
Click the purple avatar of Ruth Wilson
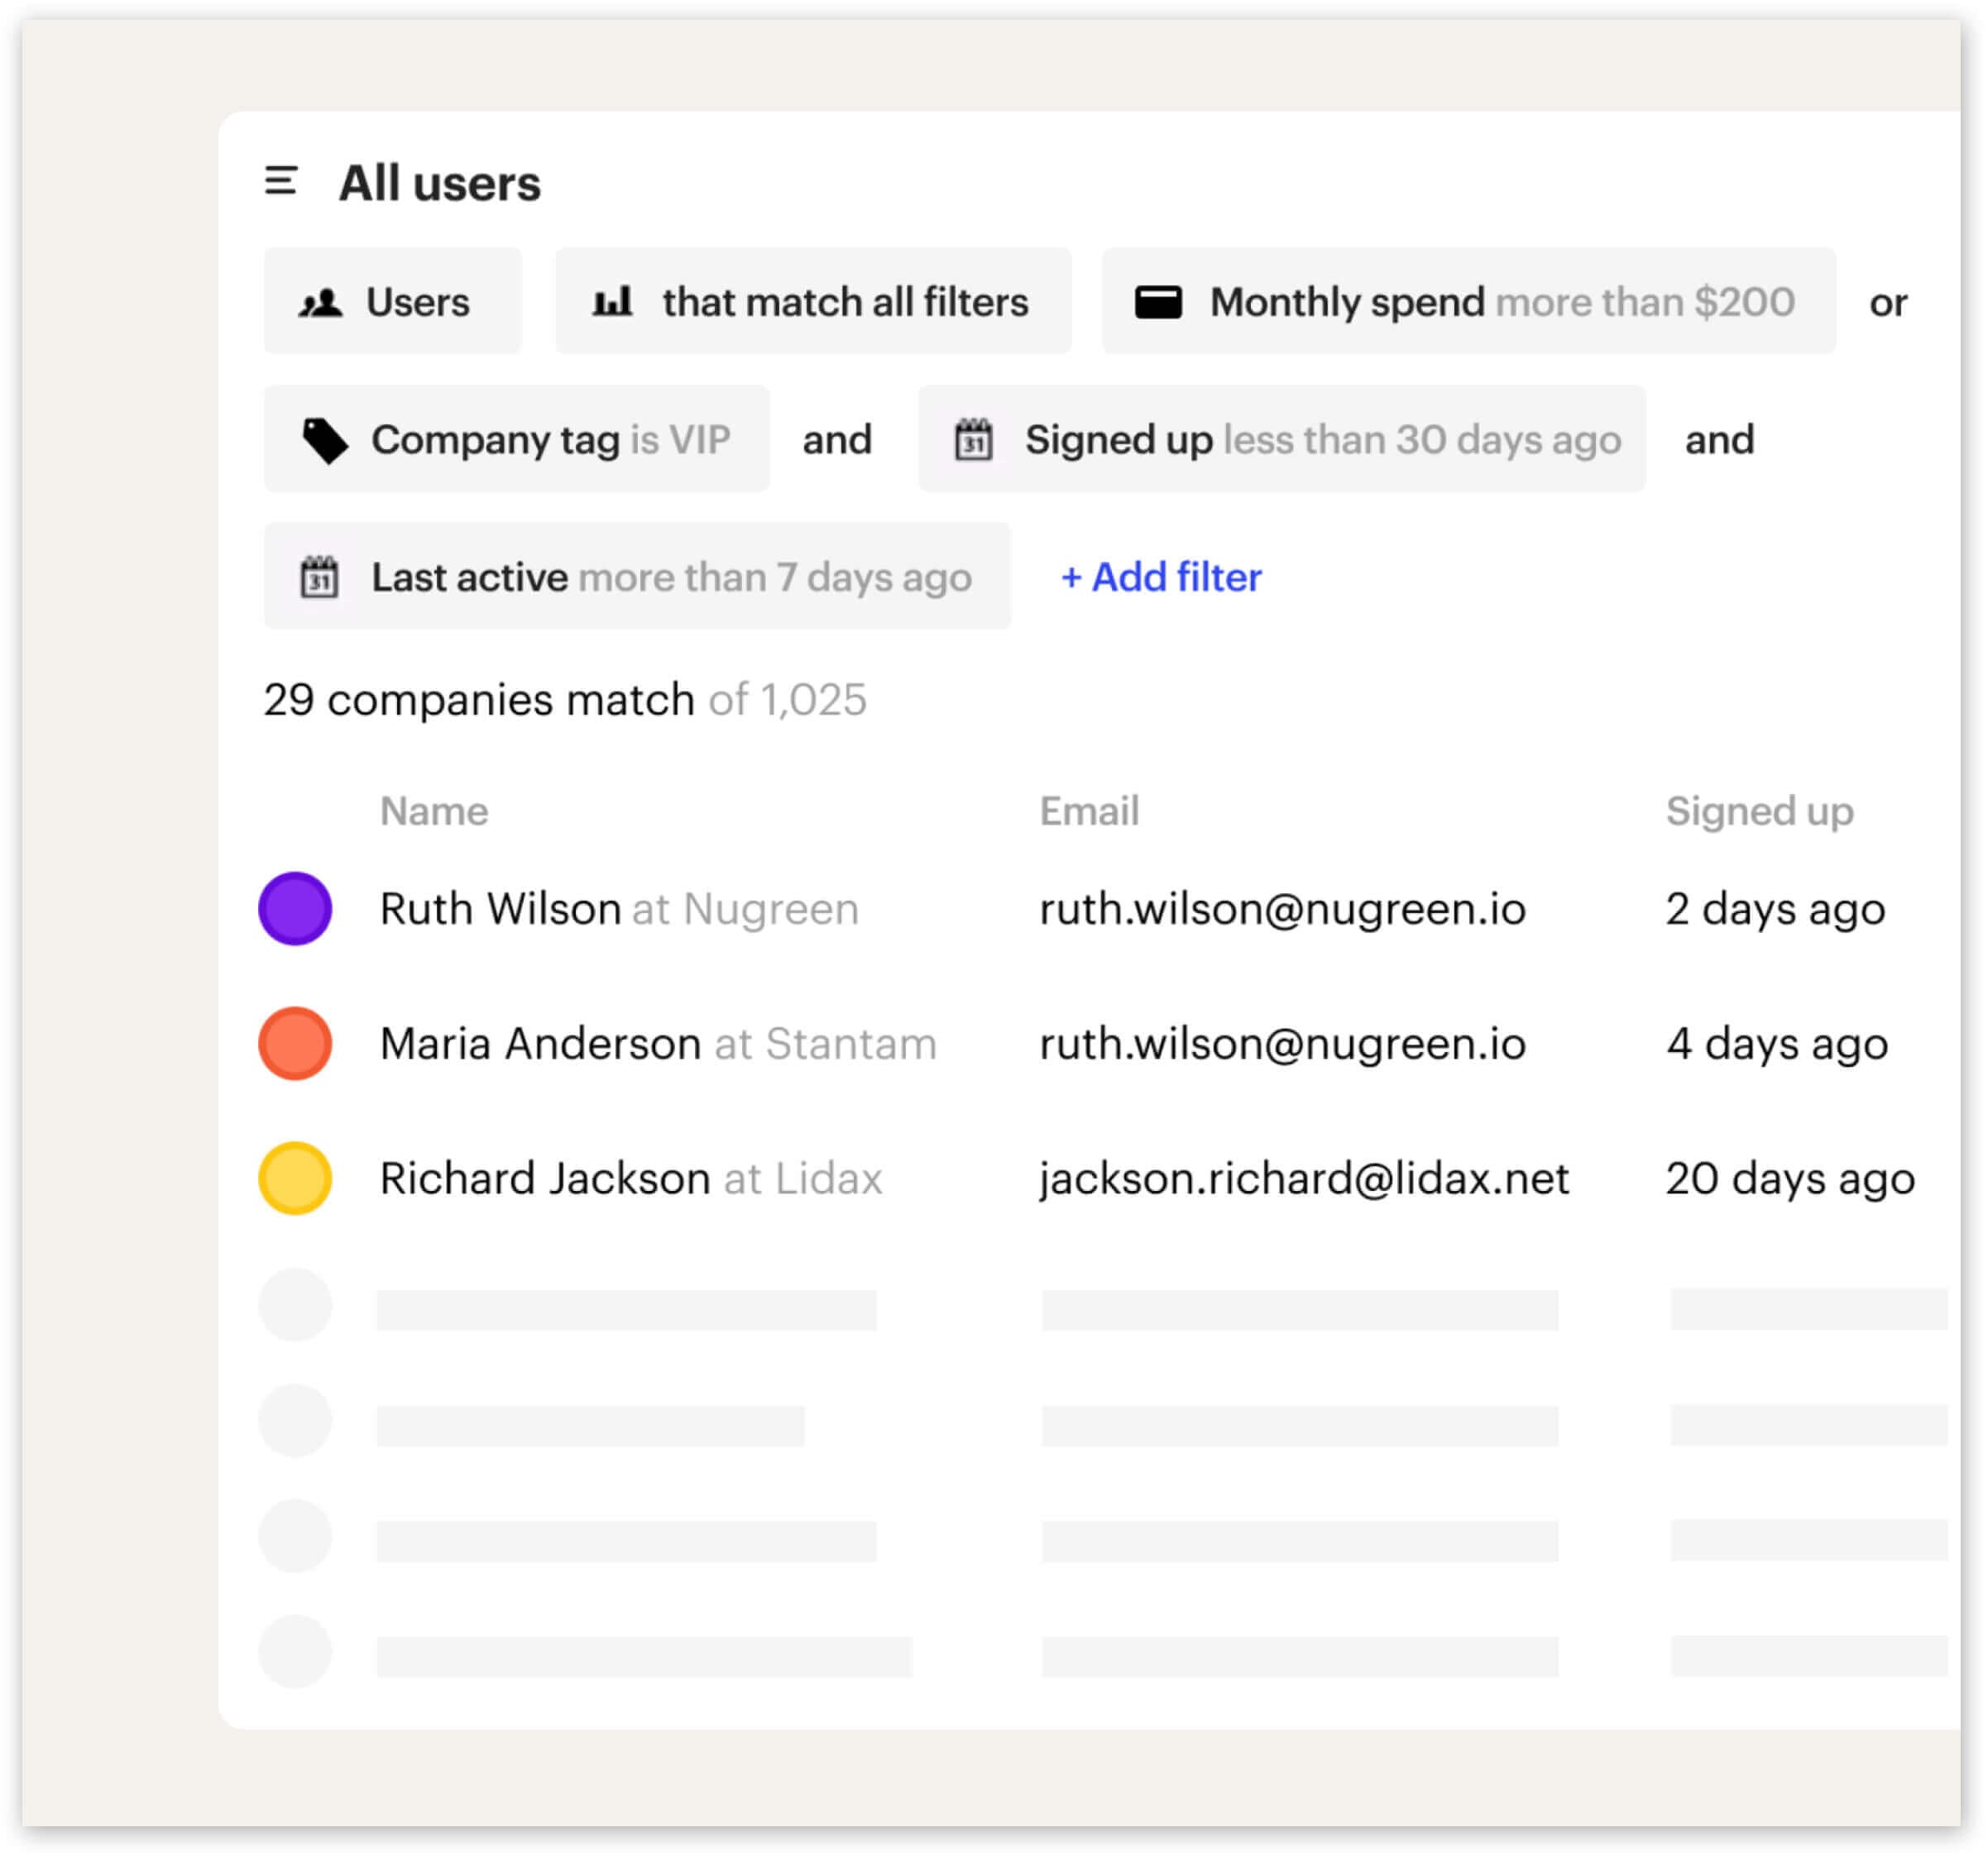pyautogui.click(x=295, y=908)
